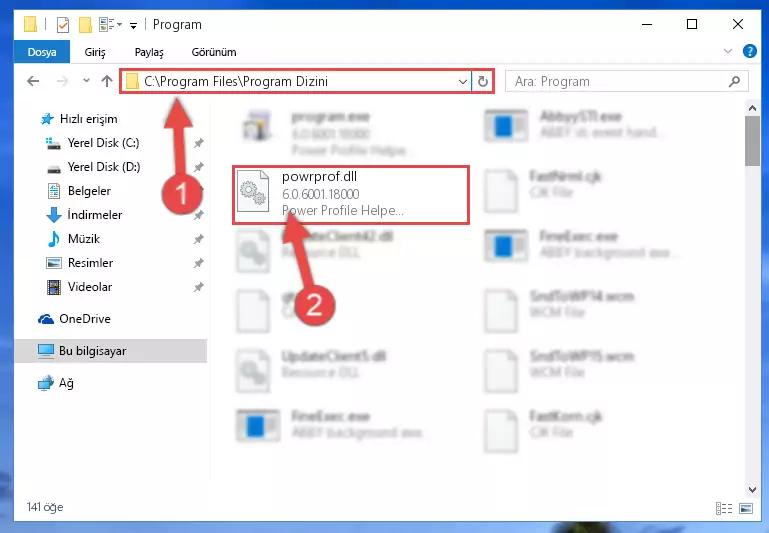Select the powrprof.dll file
Image resolution: width=769 pixels, height=533 pixels.
click(351, 195)
